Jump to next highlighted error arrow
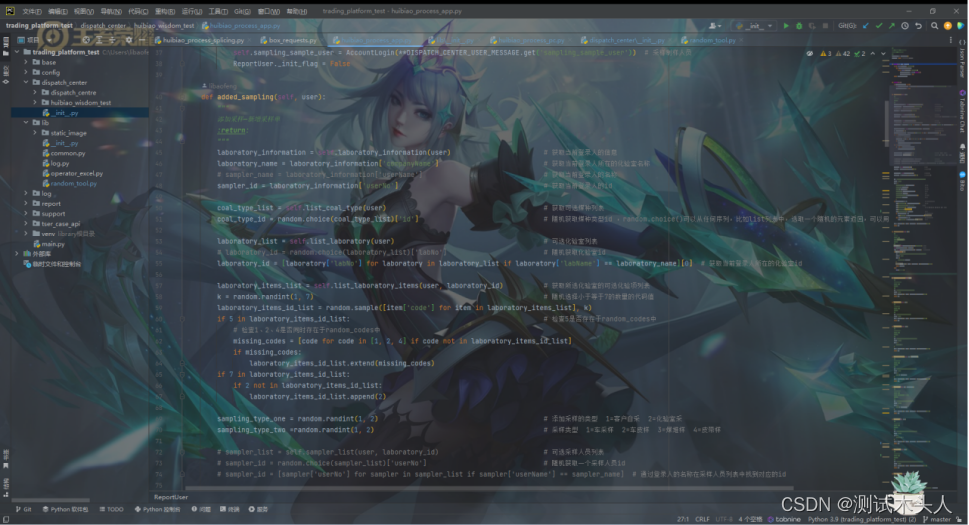969x525 pixels. coord(883,54)
